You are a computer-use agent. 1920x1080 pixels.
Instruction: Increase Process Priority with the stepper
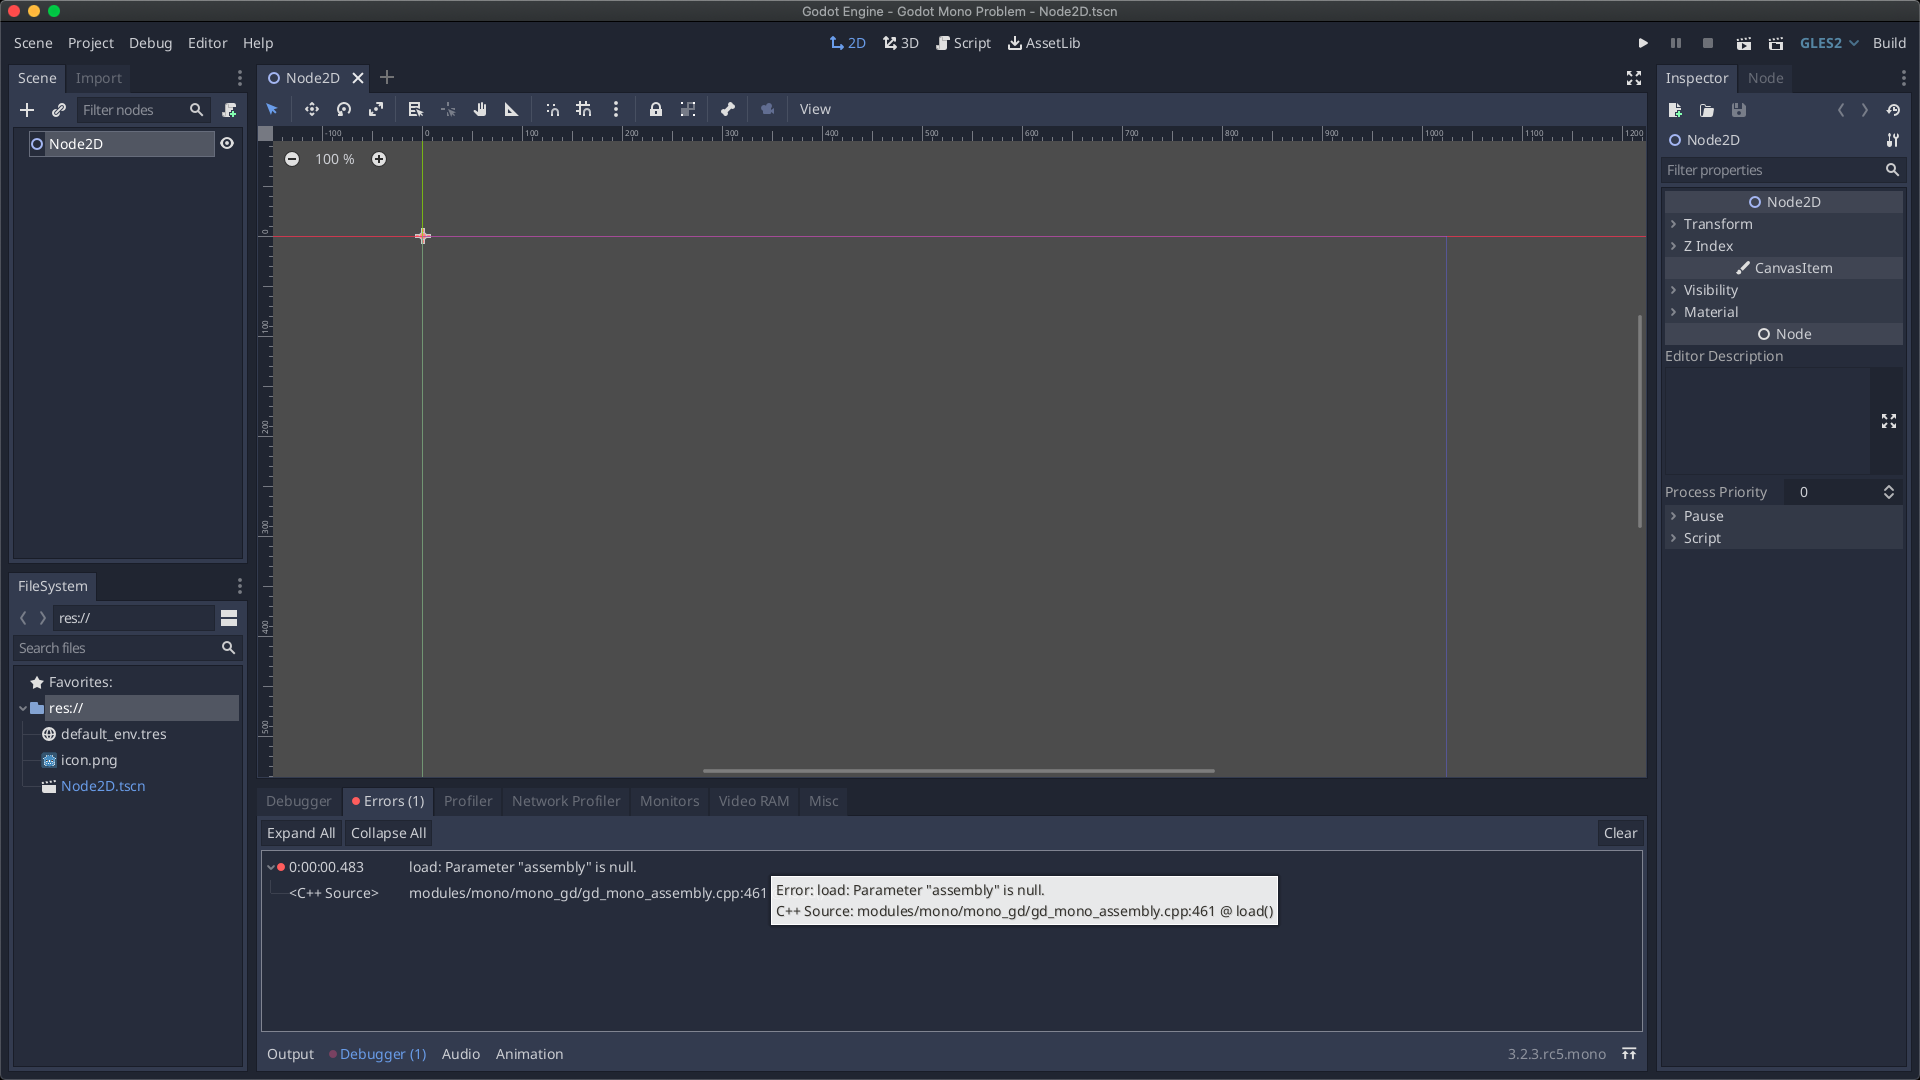pyautogui.click(x=1889, y=487)
